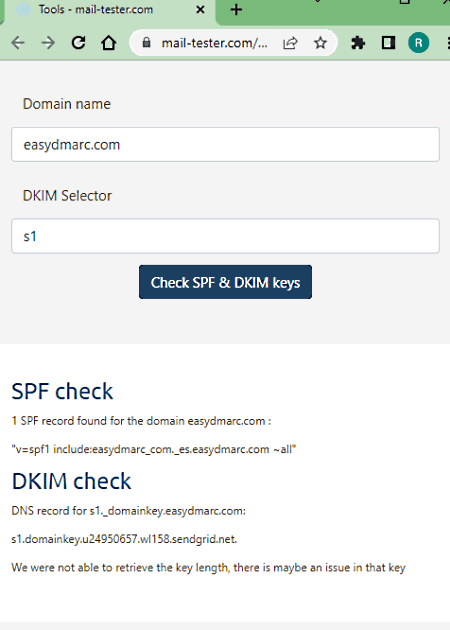This screenshot has width=450, height=630.
Task: Click the DKIM check heading
Action: (72, 481)
